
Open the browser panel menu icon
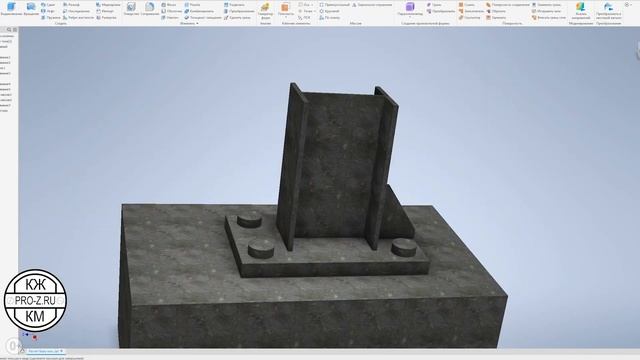click(x=15, y=30)
